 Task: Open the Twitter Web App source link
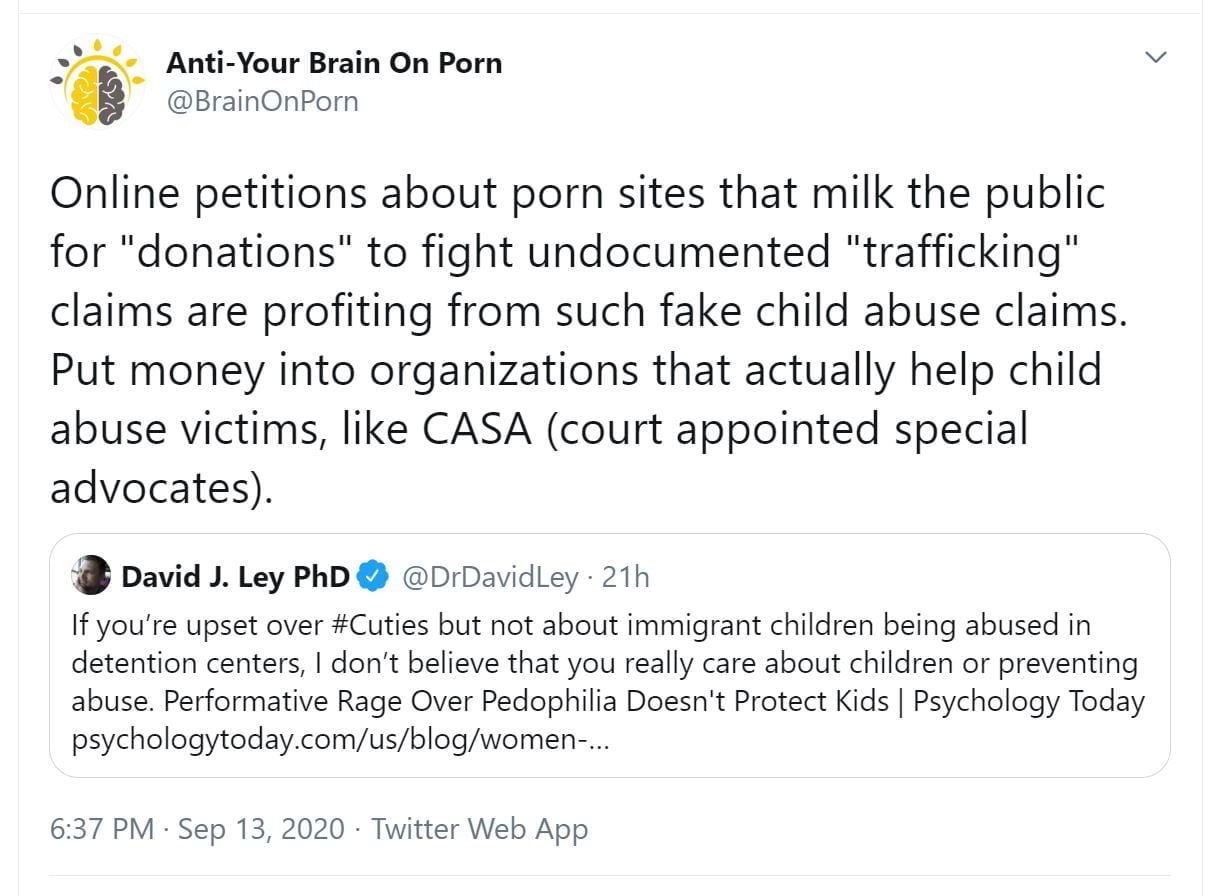(x=480, y=829)
